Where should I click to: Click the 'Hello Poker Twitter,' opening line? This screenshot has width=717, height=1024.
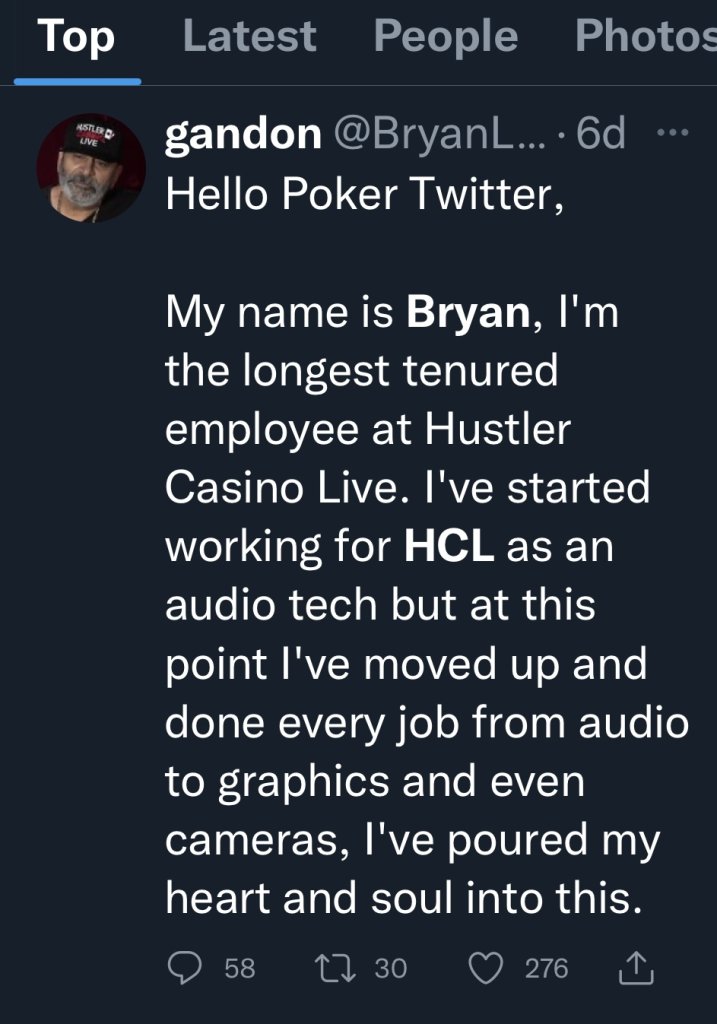click(x=365, y=194)
